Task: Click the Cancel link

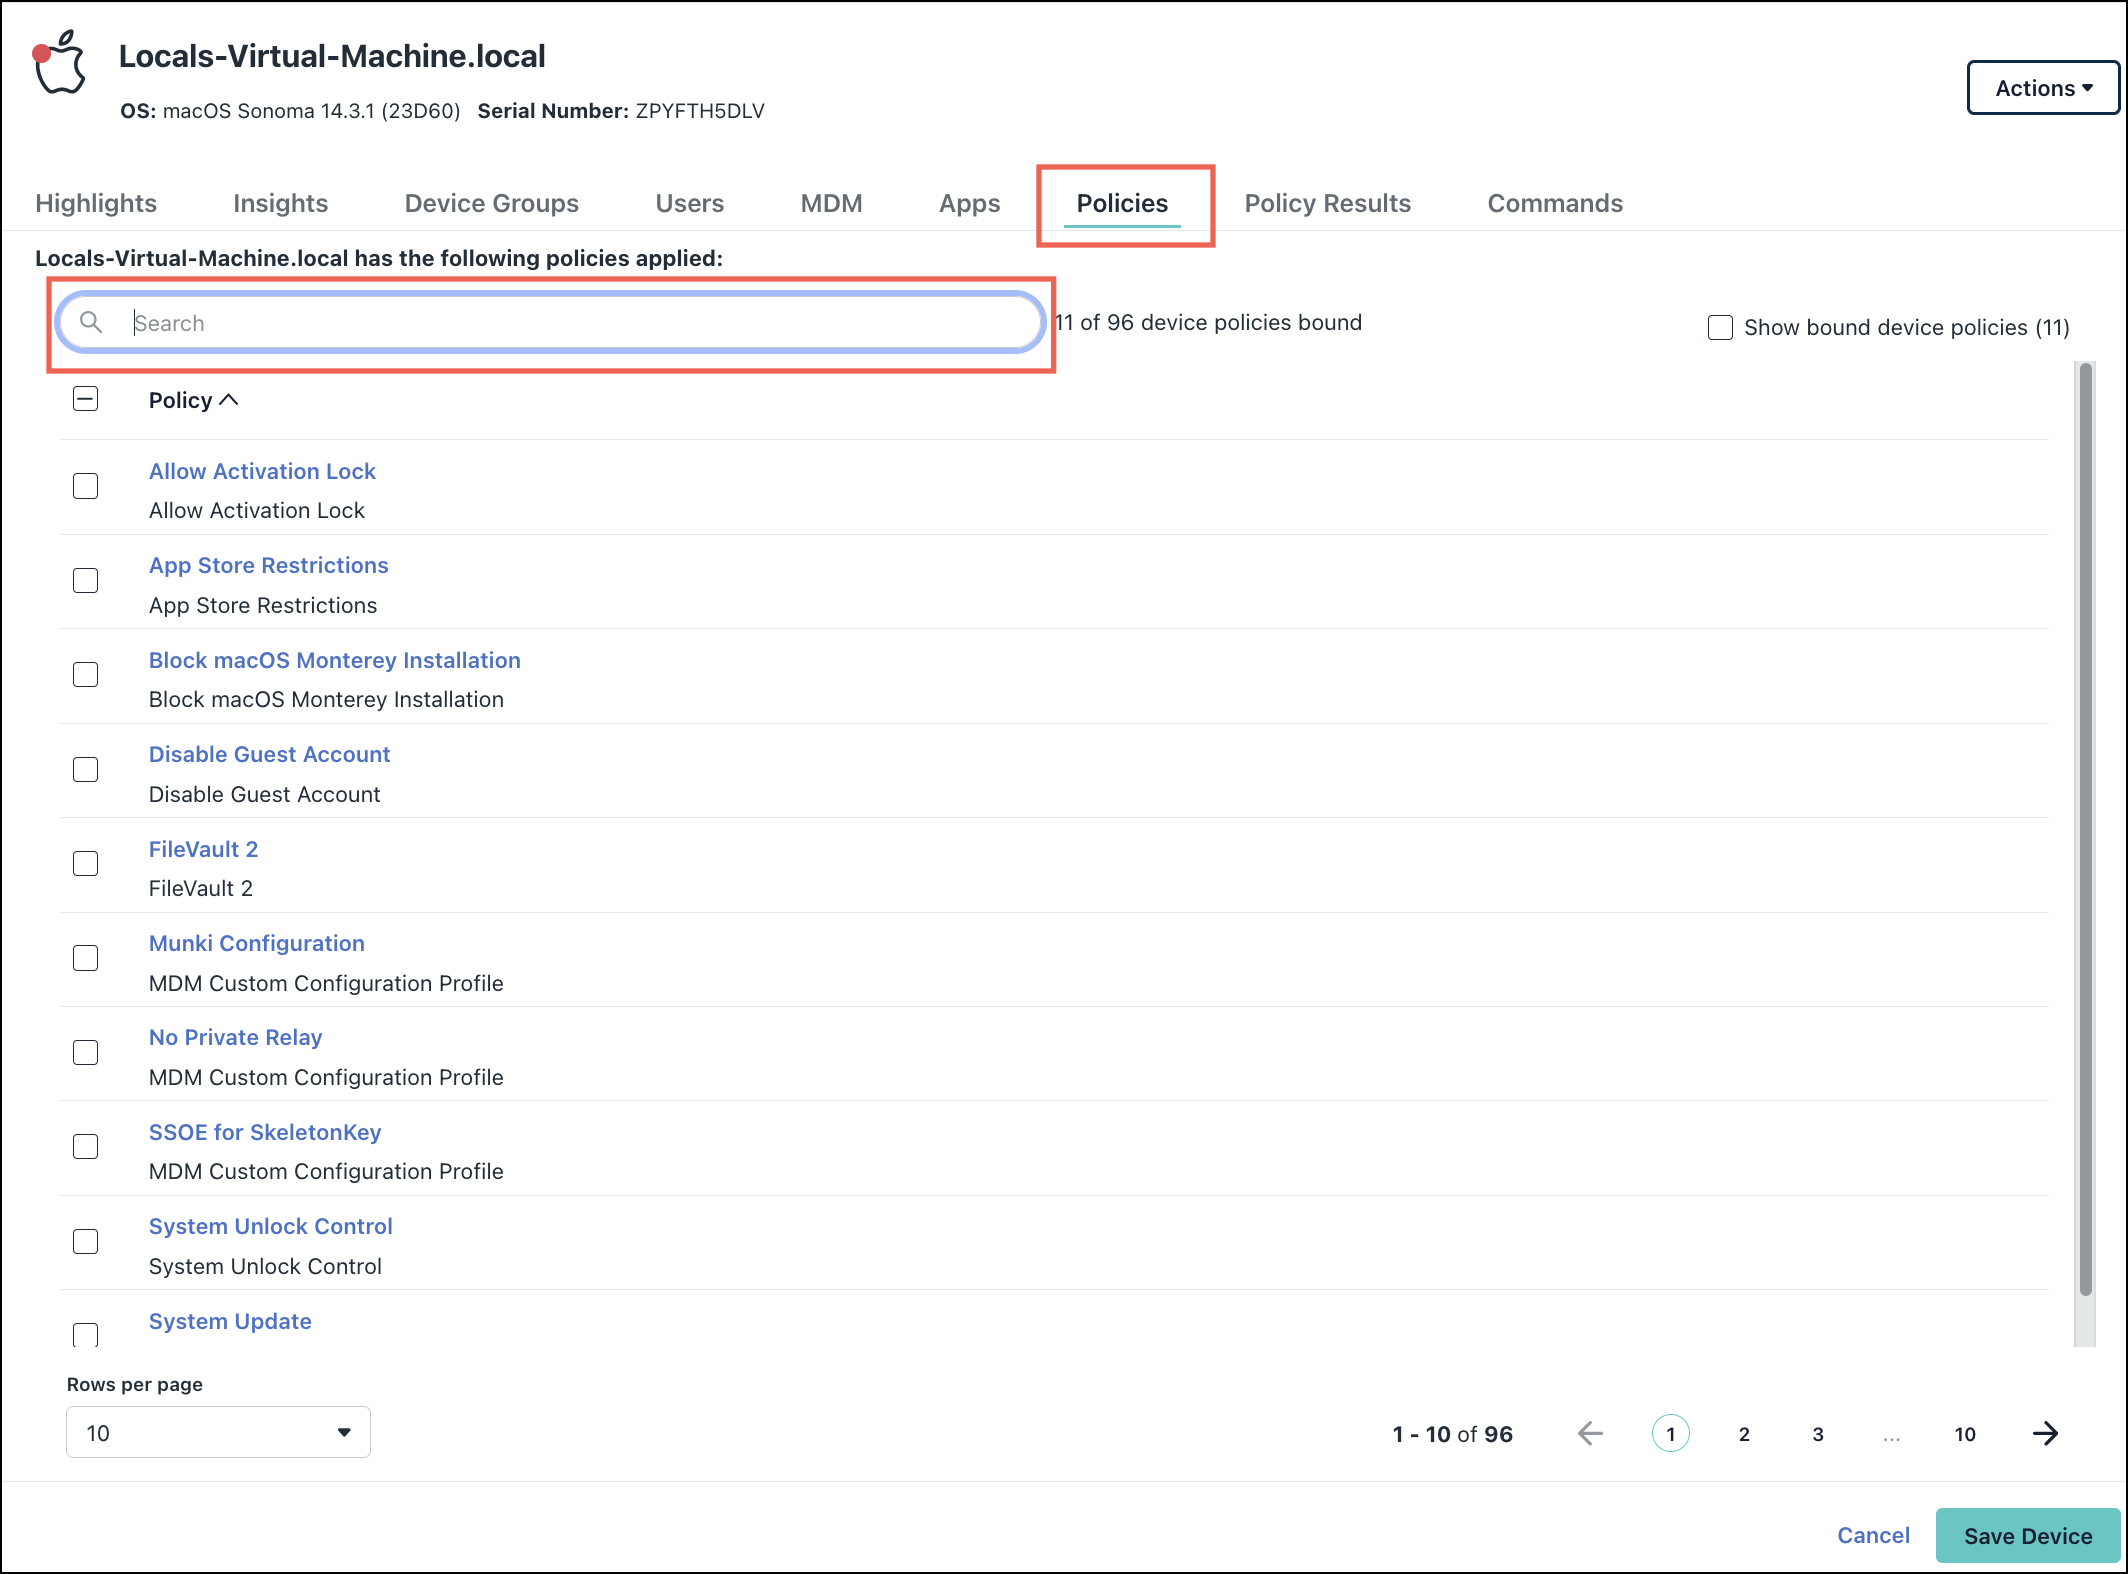Action: click(1873, 1535)
